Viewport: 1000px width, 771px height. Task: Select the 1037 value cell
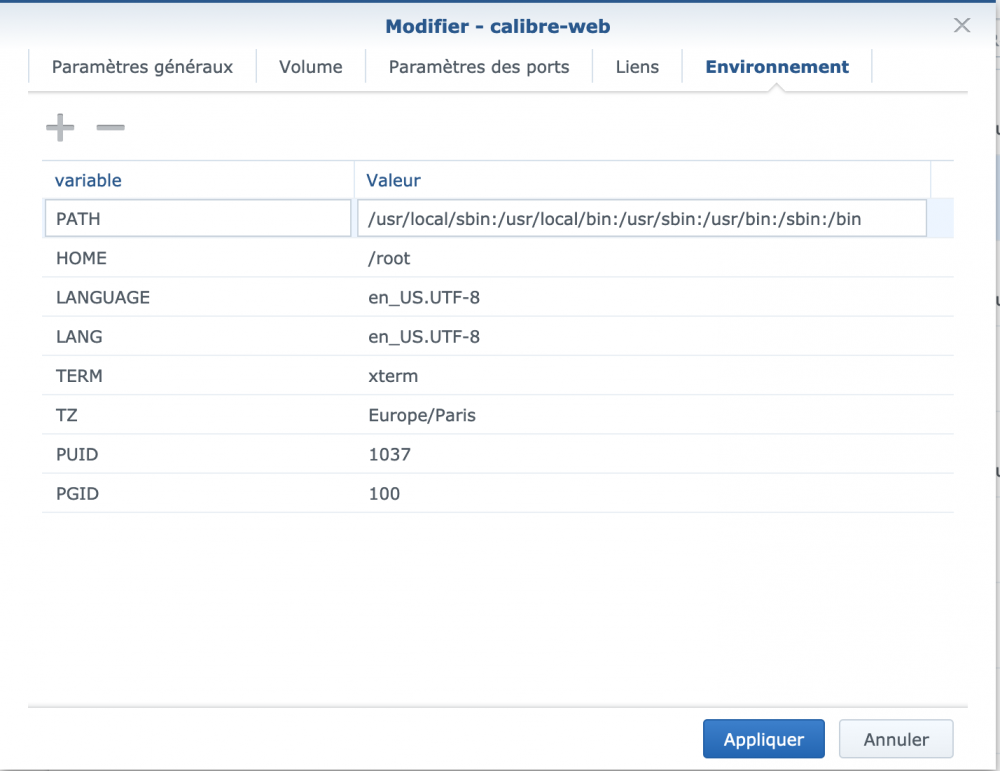pos(390,455)
